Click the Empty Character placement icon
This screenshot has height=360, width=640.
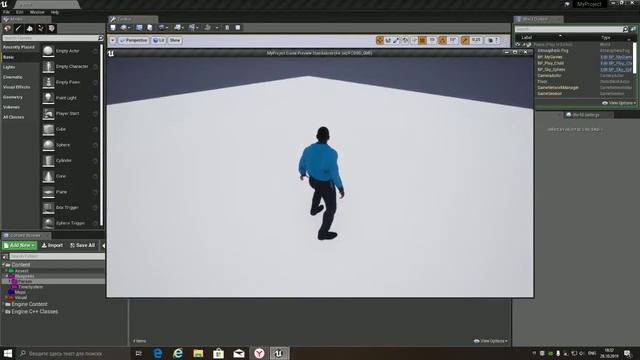(x=48, y=67)
